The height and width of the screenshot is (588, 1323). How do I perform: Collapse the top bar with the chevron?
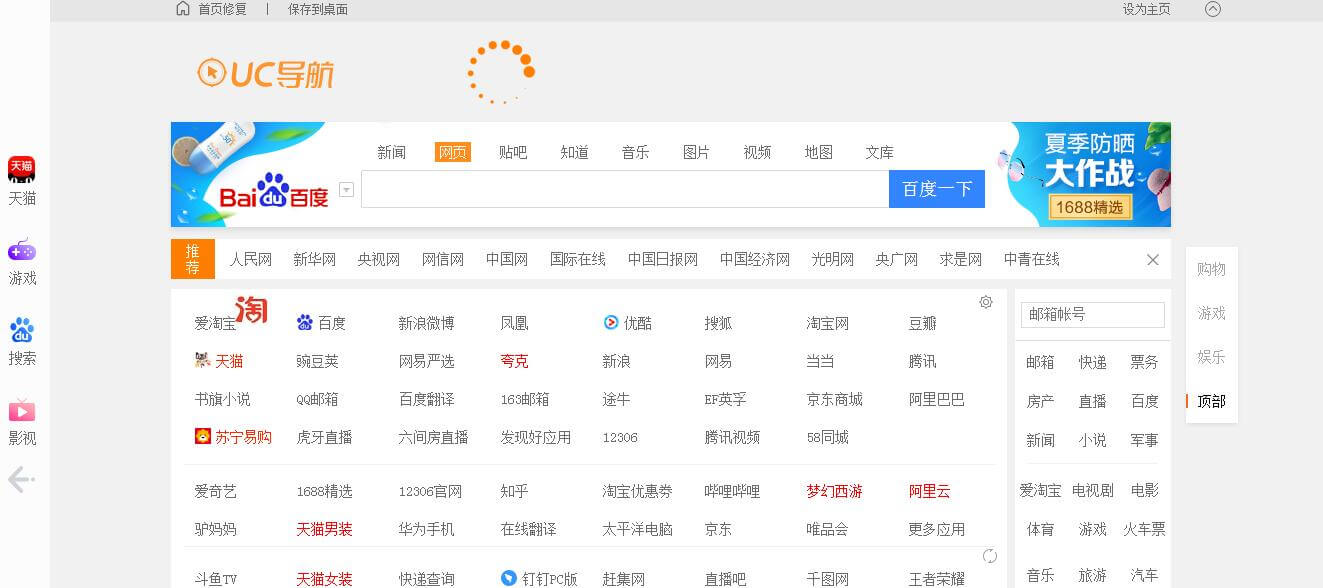tap(1213, 9)
